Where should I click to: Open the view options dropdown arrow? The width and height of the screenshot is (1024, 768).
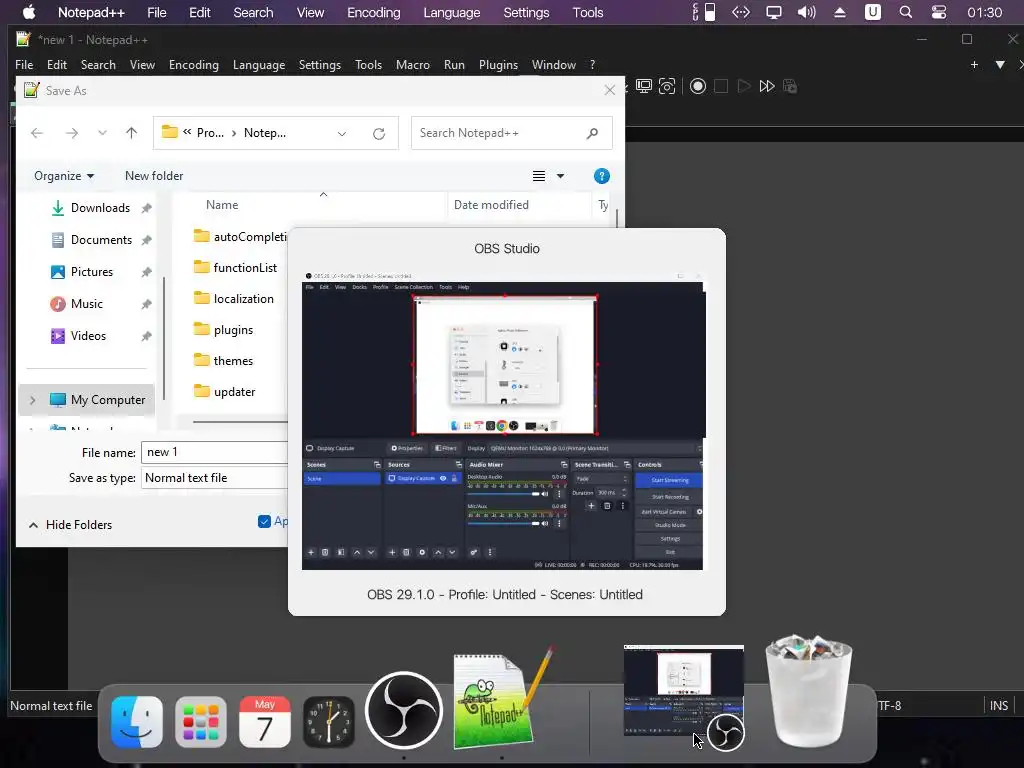560,176
